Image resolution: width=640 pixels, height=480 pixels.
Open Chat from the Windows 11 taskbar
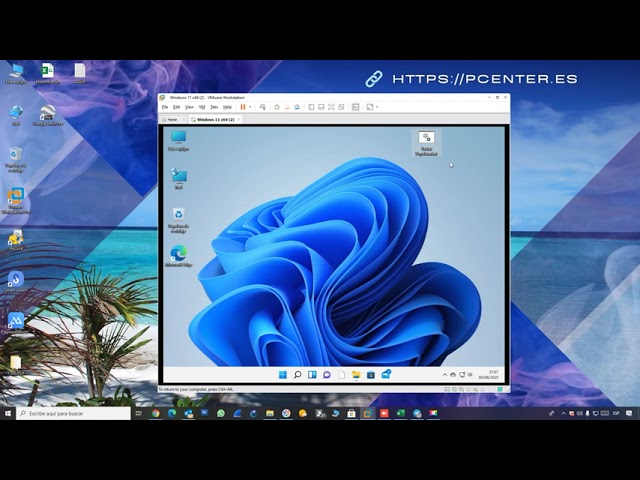click(x=327, y=375)
